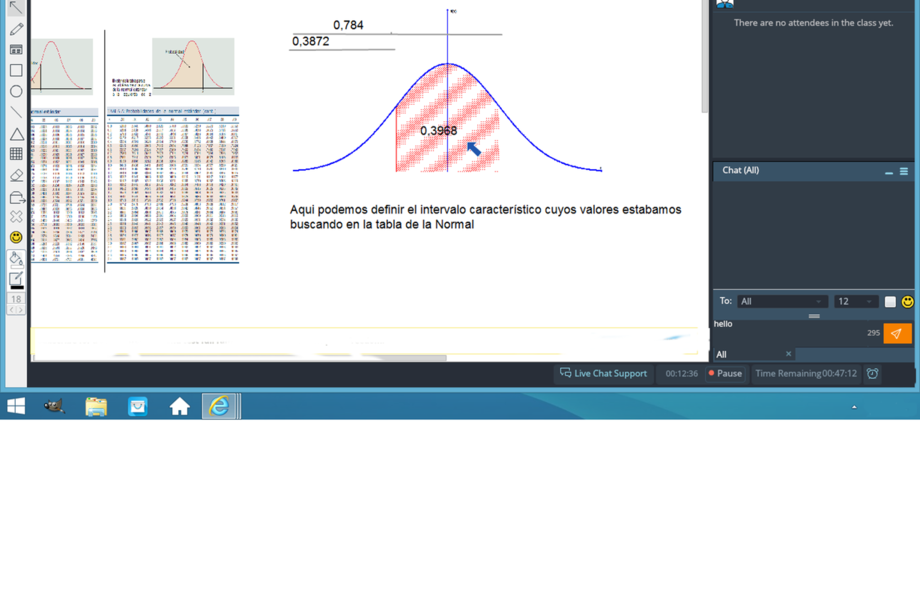This screenshot has height=613, width=920.
Task: Open Live Chat Support
Action: 603,374
